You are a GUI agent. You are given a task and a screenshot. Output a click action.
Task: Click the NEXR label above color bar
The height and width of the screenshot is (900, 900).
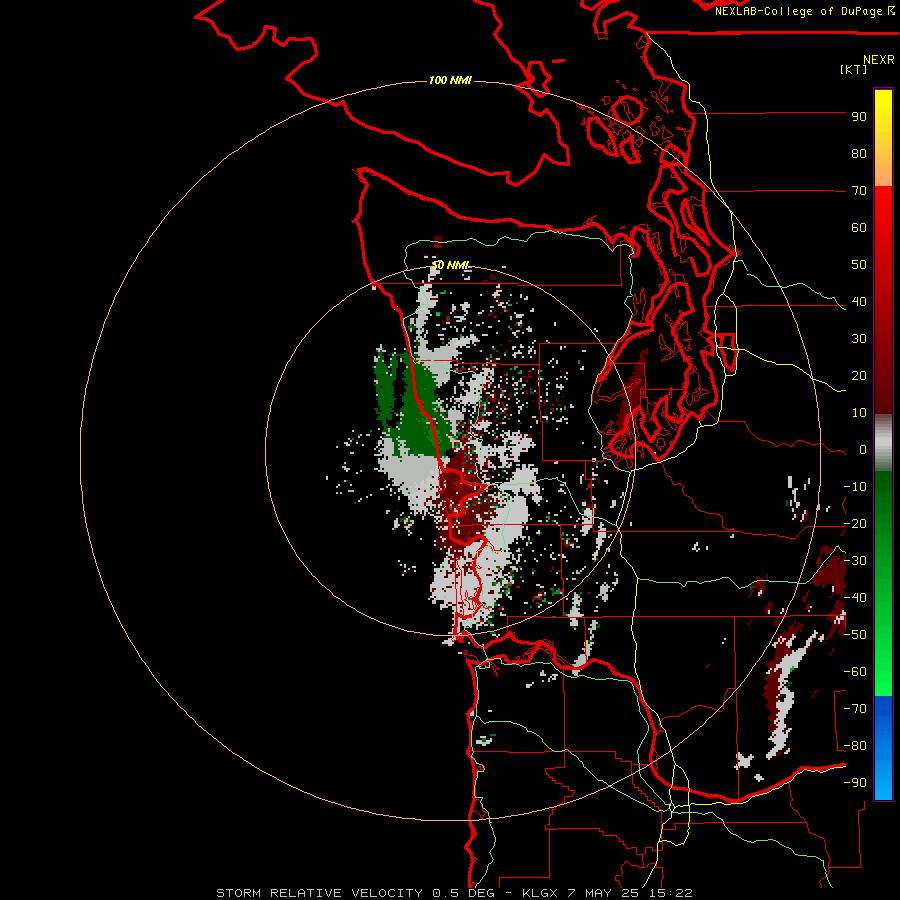pos(879,60)
